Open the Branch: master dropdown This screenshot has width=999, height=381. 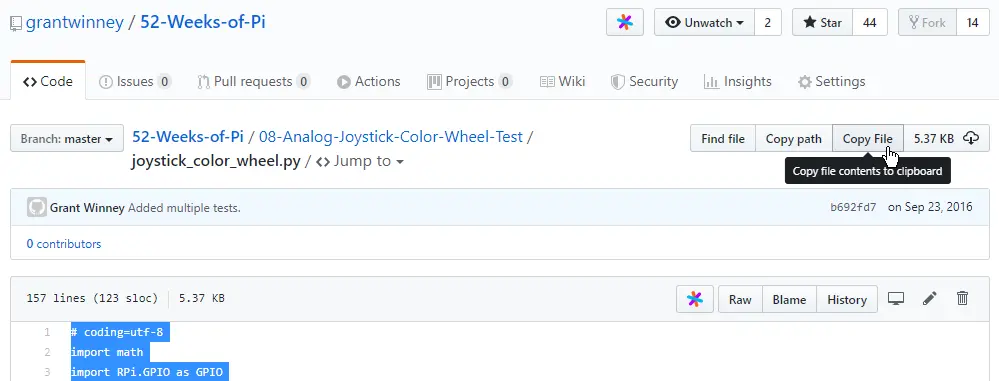pos(67,138)
